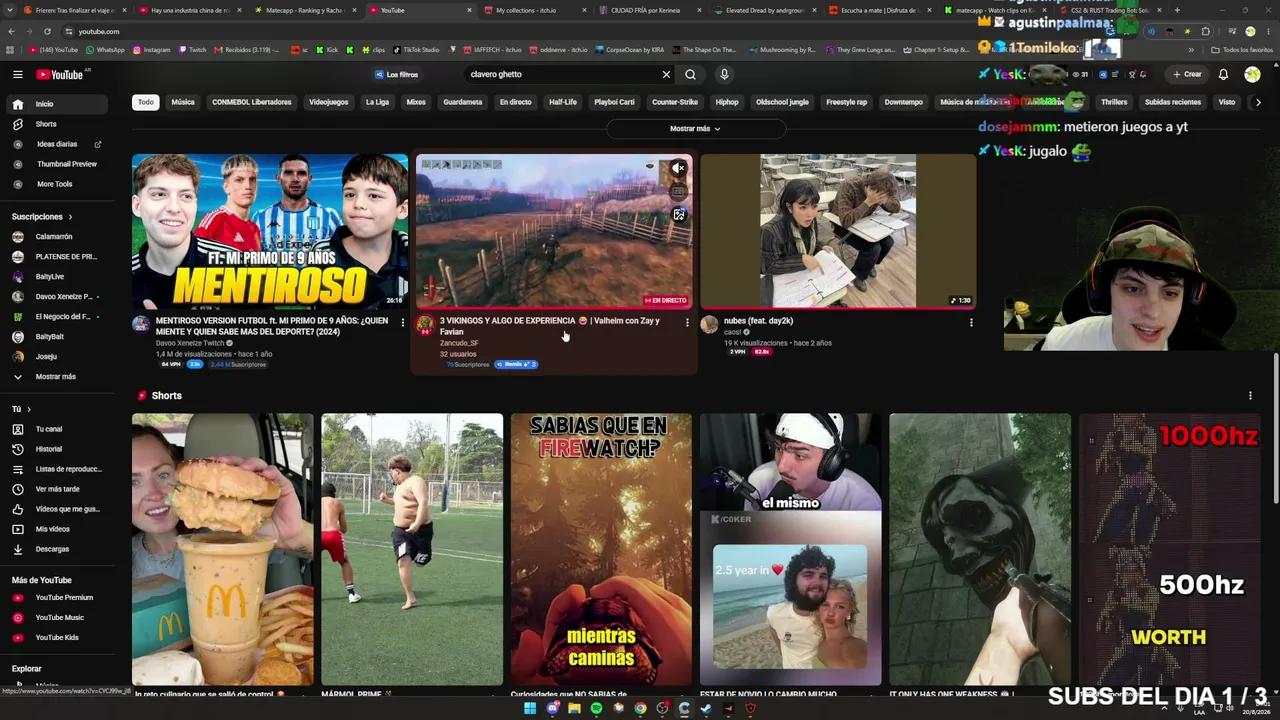Open Ver más tarde list
The width and height of the screenshot is (1280, 720).
point(56,489)
